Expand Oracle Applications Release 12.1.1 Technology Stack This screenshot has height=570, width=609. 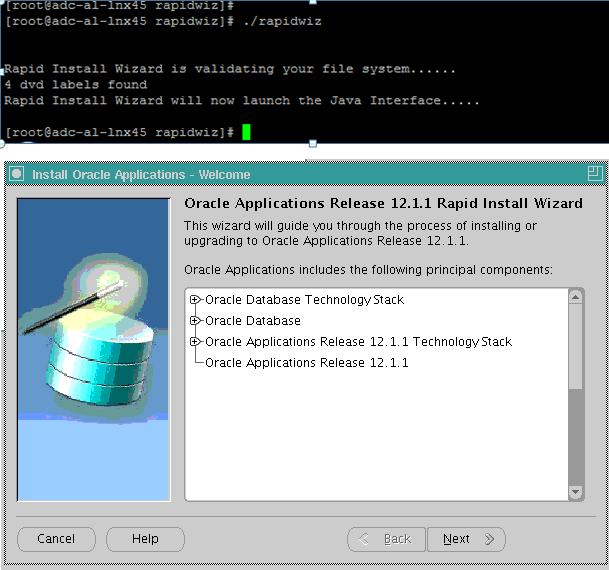(x=195, y=342)
